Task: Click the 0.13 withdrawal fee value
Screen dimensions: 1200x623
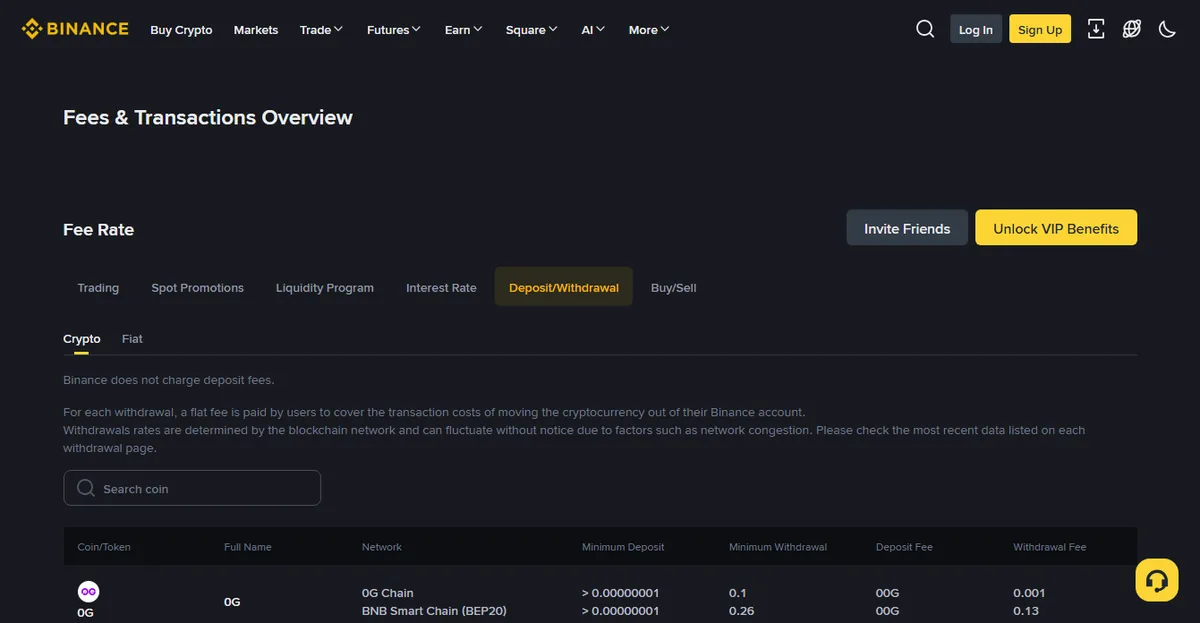Action: coord(1026,611)
